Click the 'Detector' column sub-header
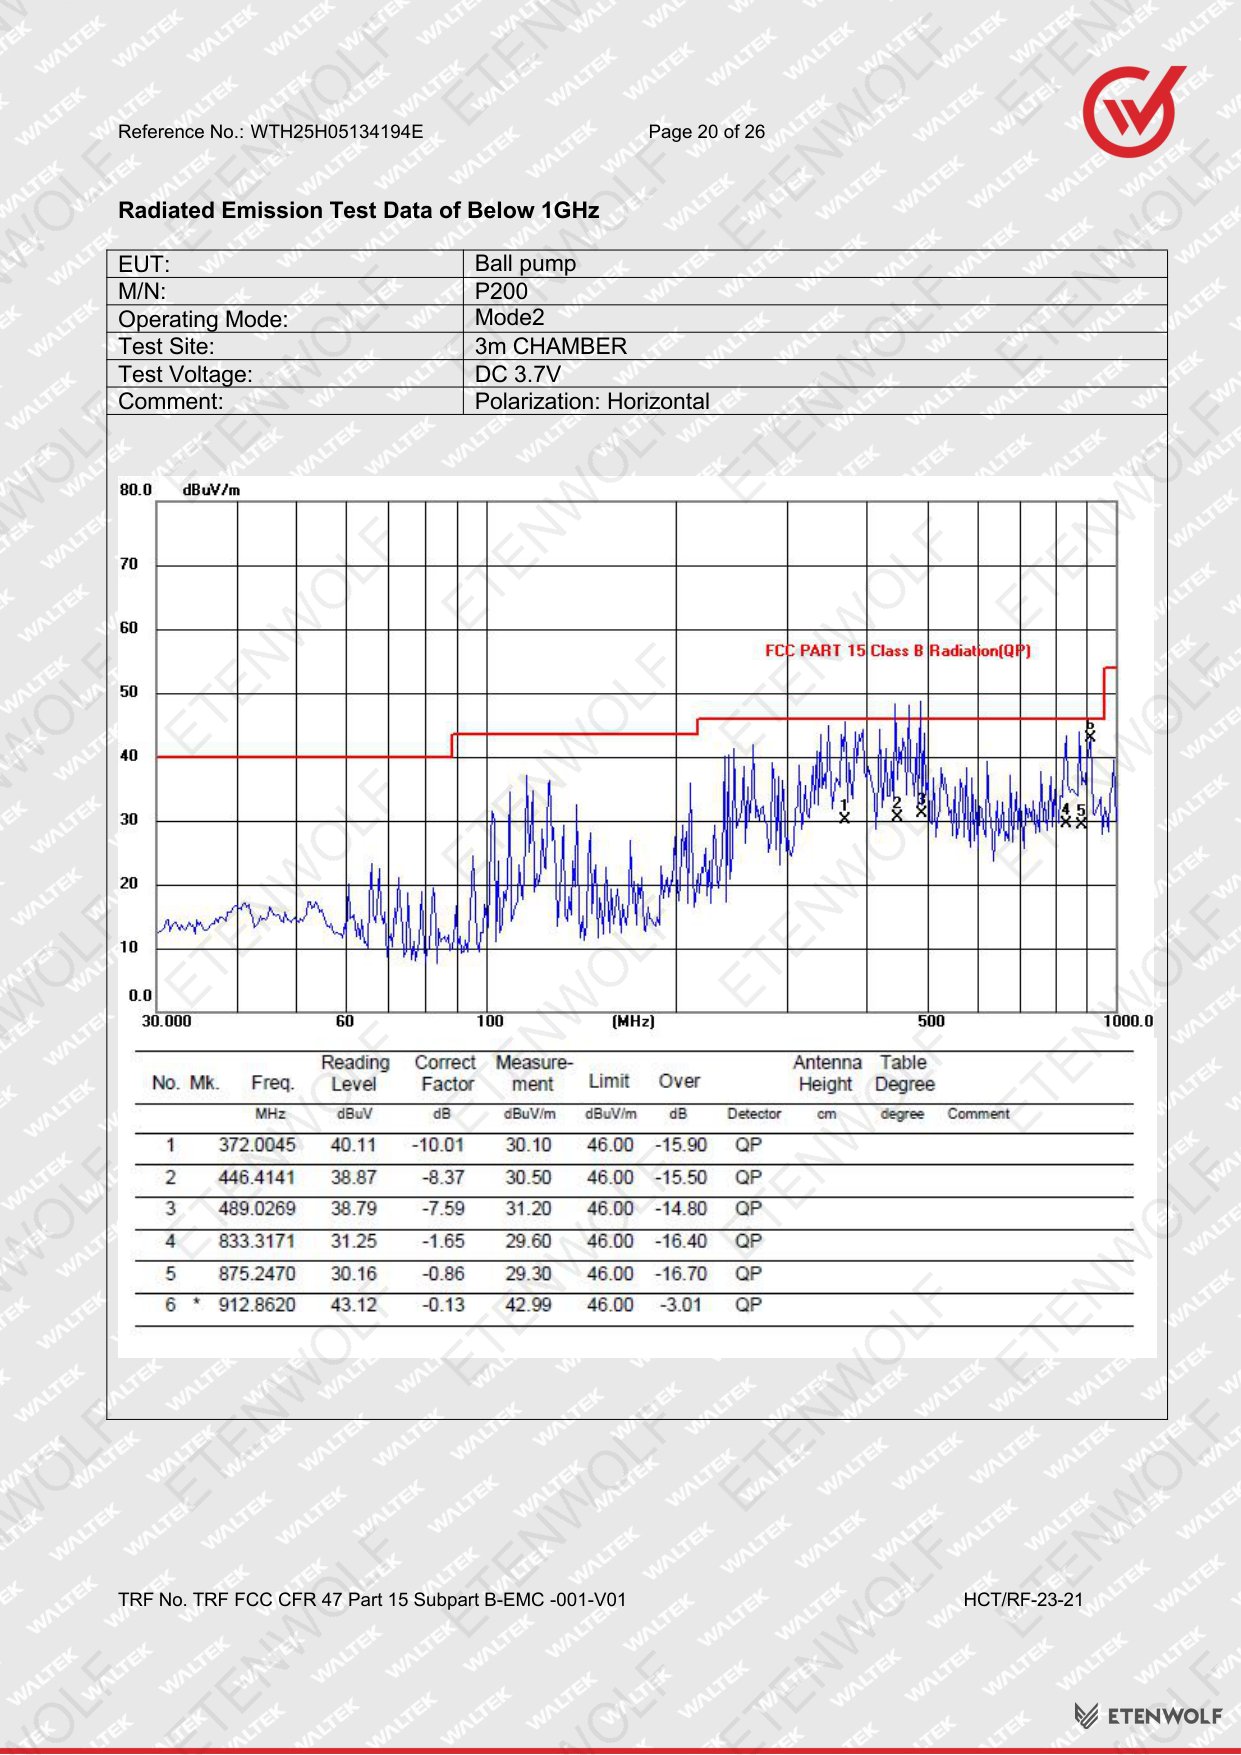The height and width of the screenshot is (1755, 1241). click(x=754, y=1114)
